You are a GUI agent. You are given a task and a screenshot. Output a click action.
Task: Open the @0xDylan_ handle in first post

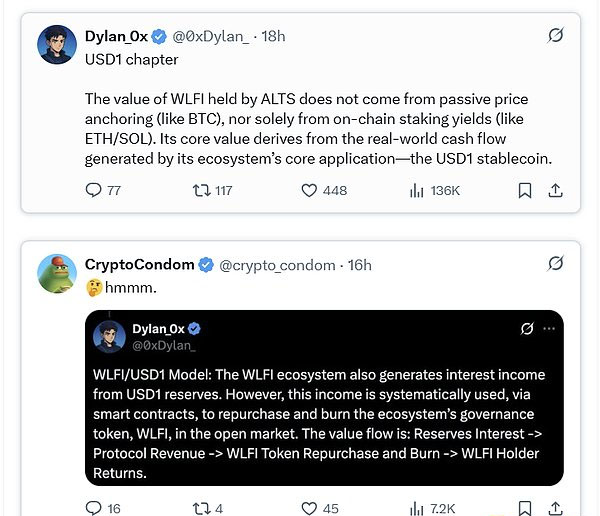[x=213, y=36]
